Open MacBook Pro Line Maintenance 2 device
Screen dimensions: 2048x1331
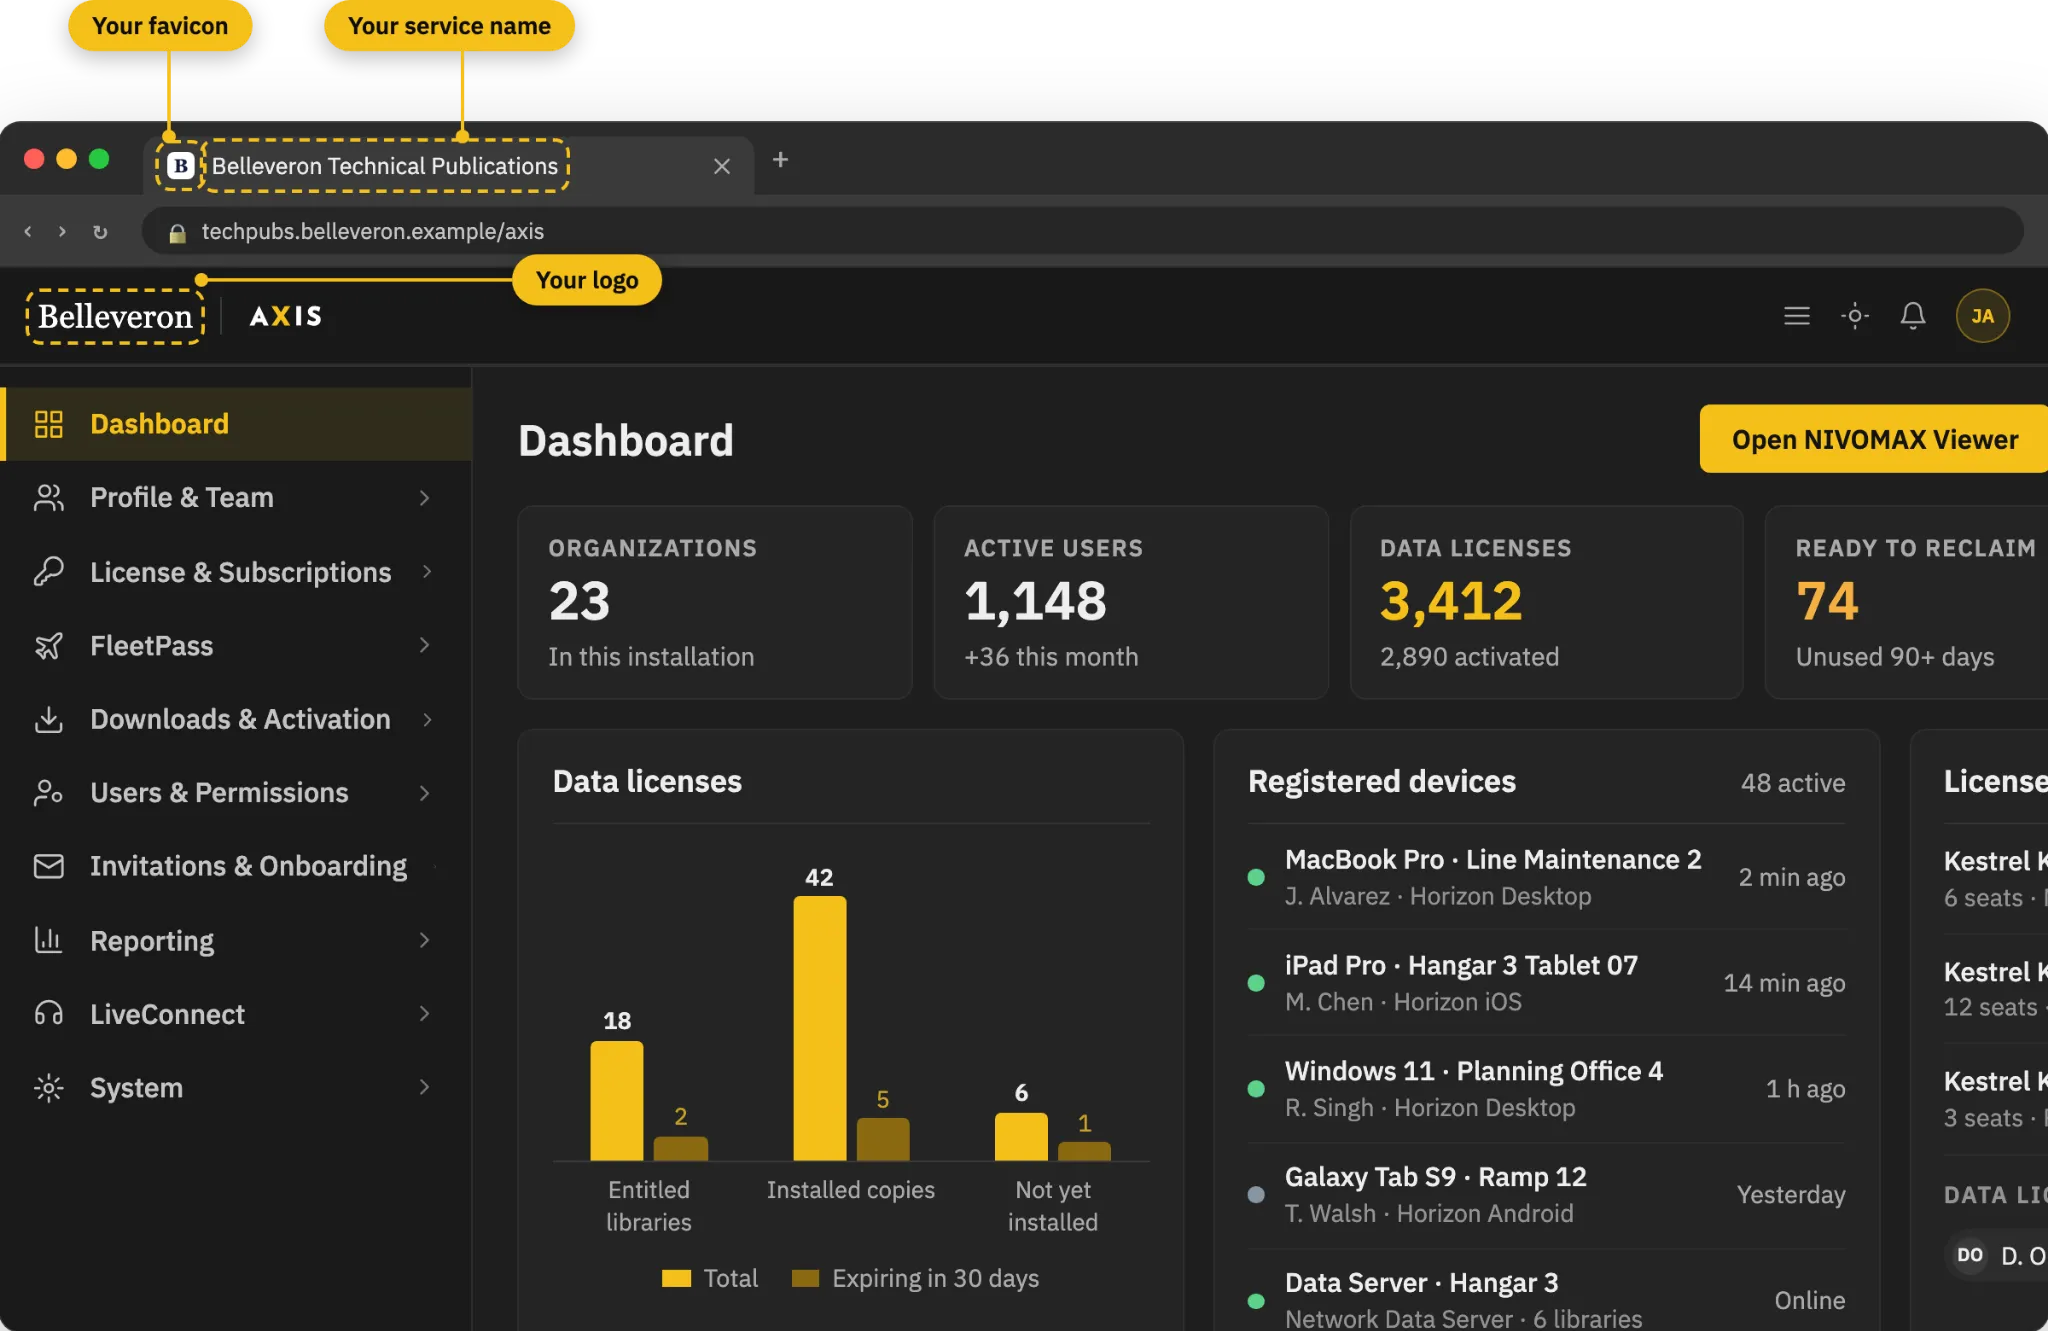pos(1546,877)
